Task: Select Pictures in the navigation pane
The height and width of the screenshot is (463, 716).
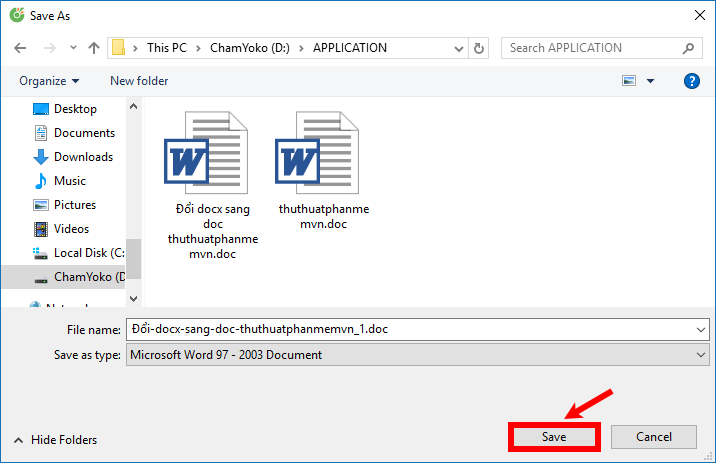Action: pos(75,205)
